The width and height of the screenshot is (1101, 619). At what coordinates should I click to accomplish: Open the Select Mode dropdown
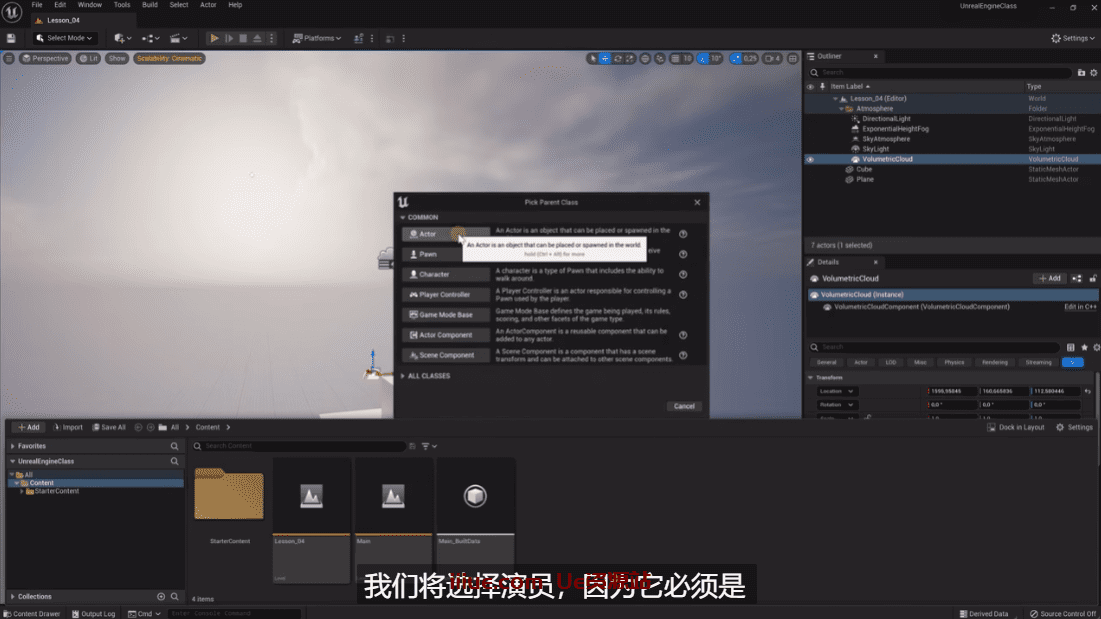[65, 38]
